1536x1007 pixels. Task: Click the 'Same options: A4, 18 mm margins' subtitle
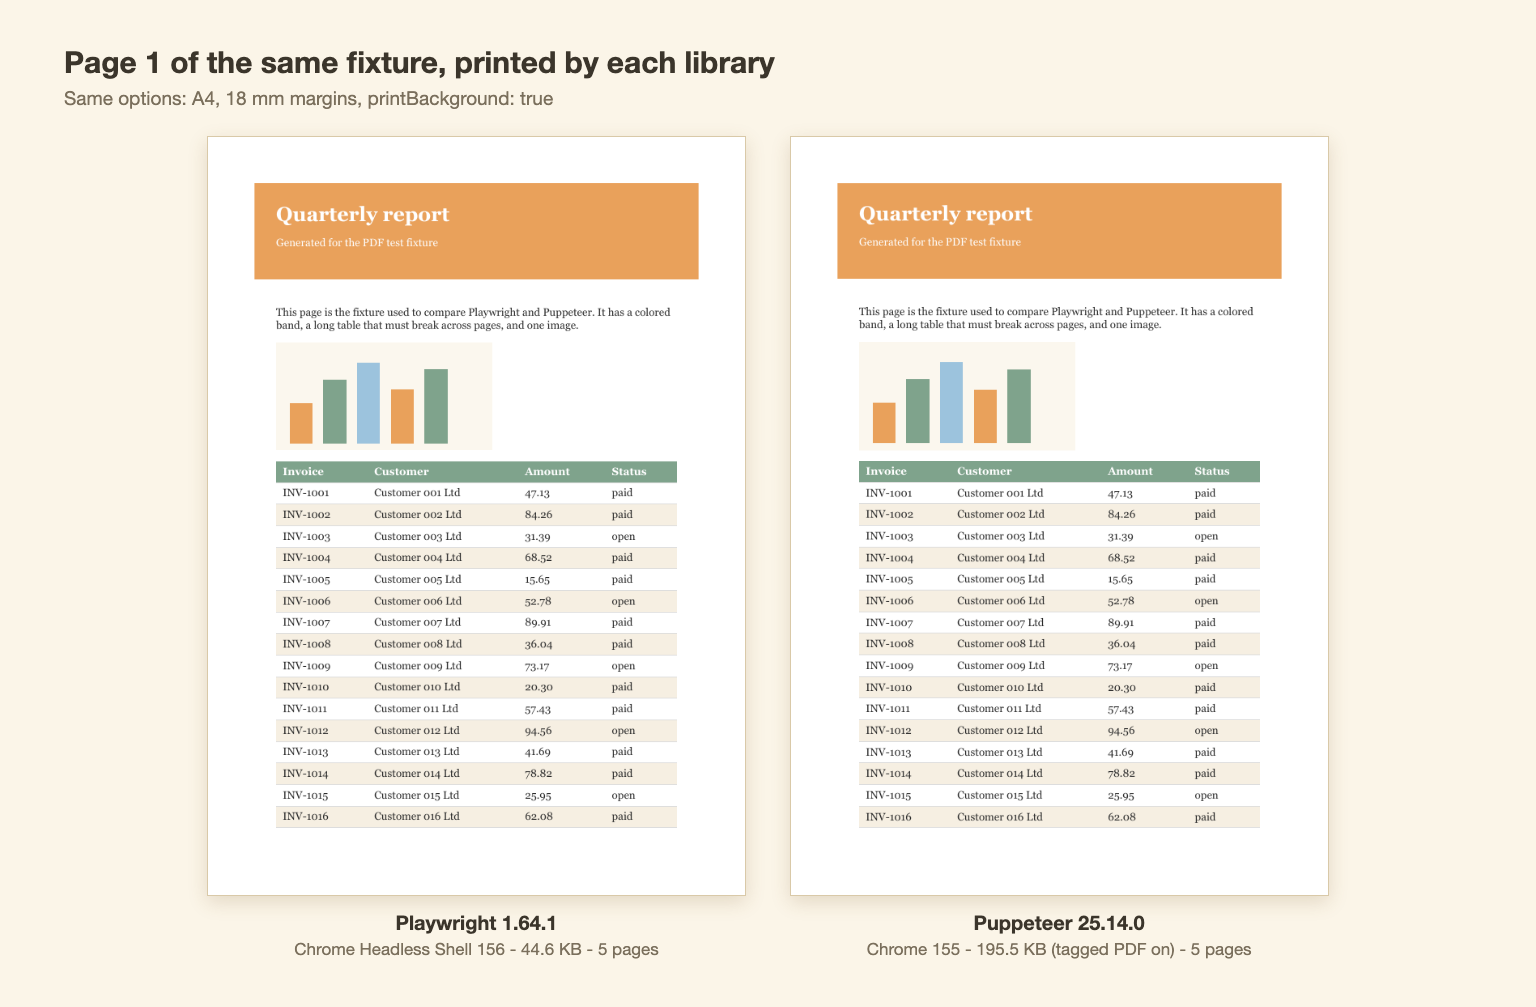308,99
